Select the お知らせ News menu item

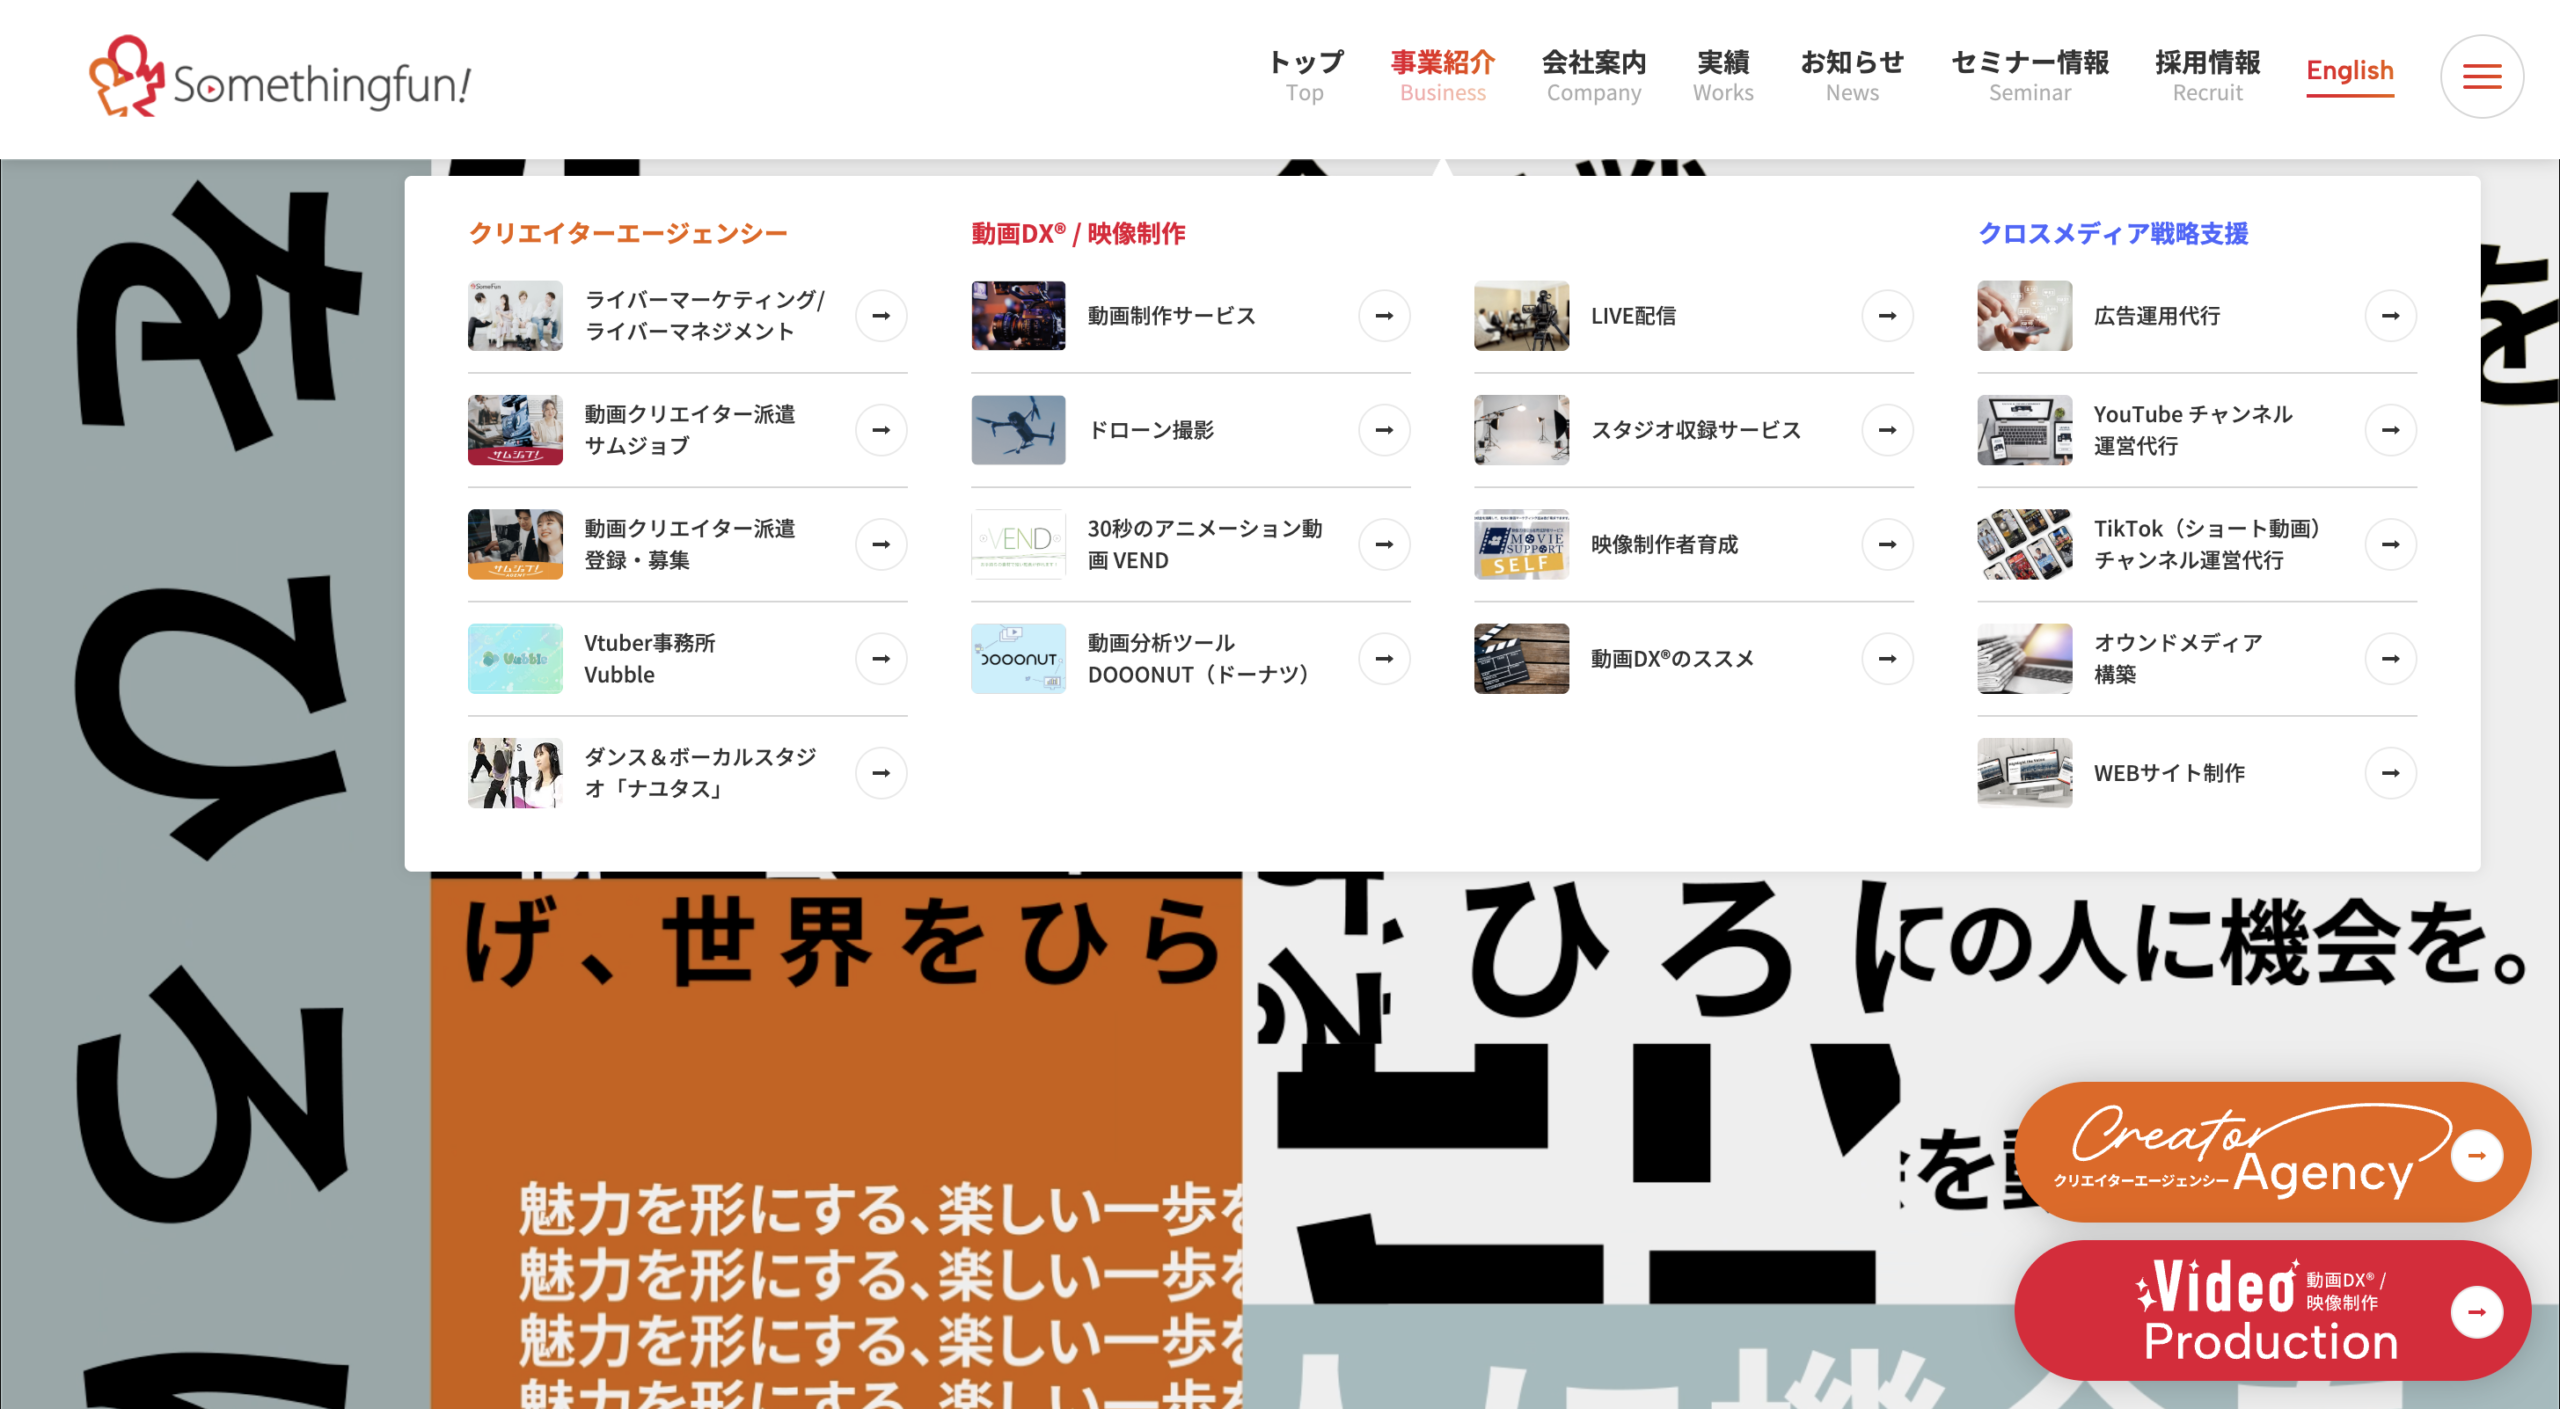tap(1852, 75)
